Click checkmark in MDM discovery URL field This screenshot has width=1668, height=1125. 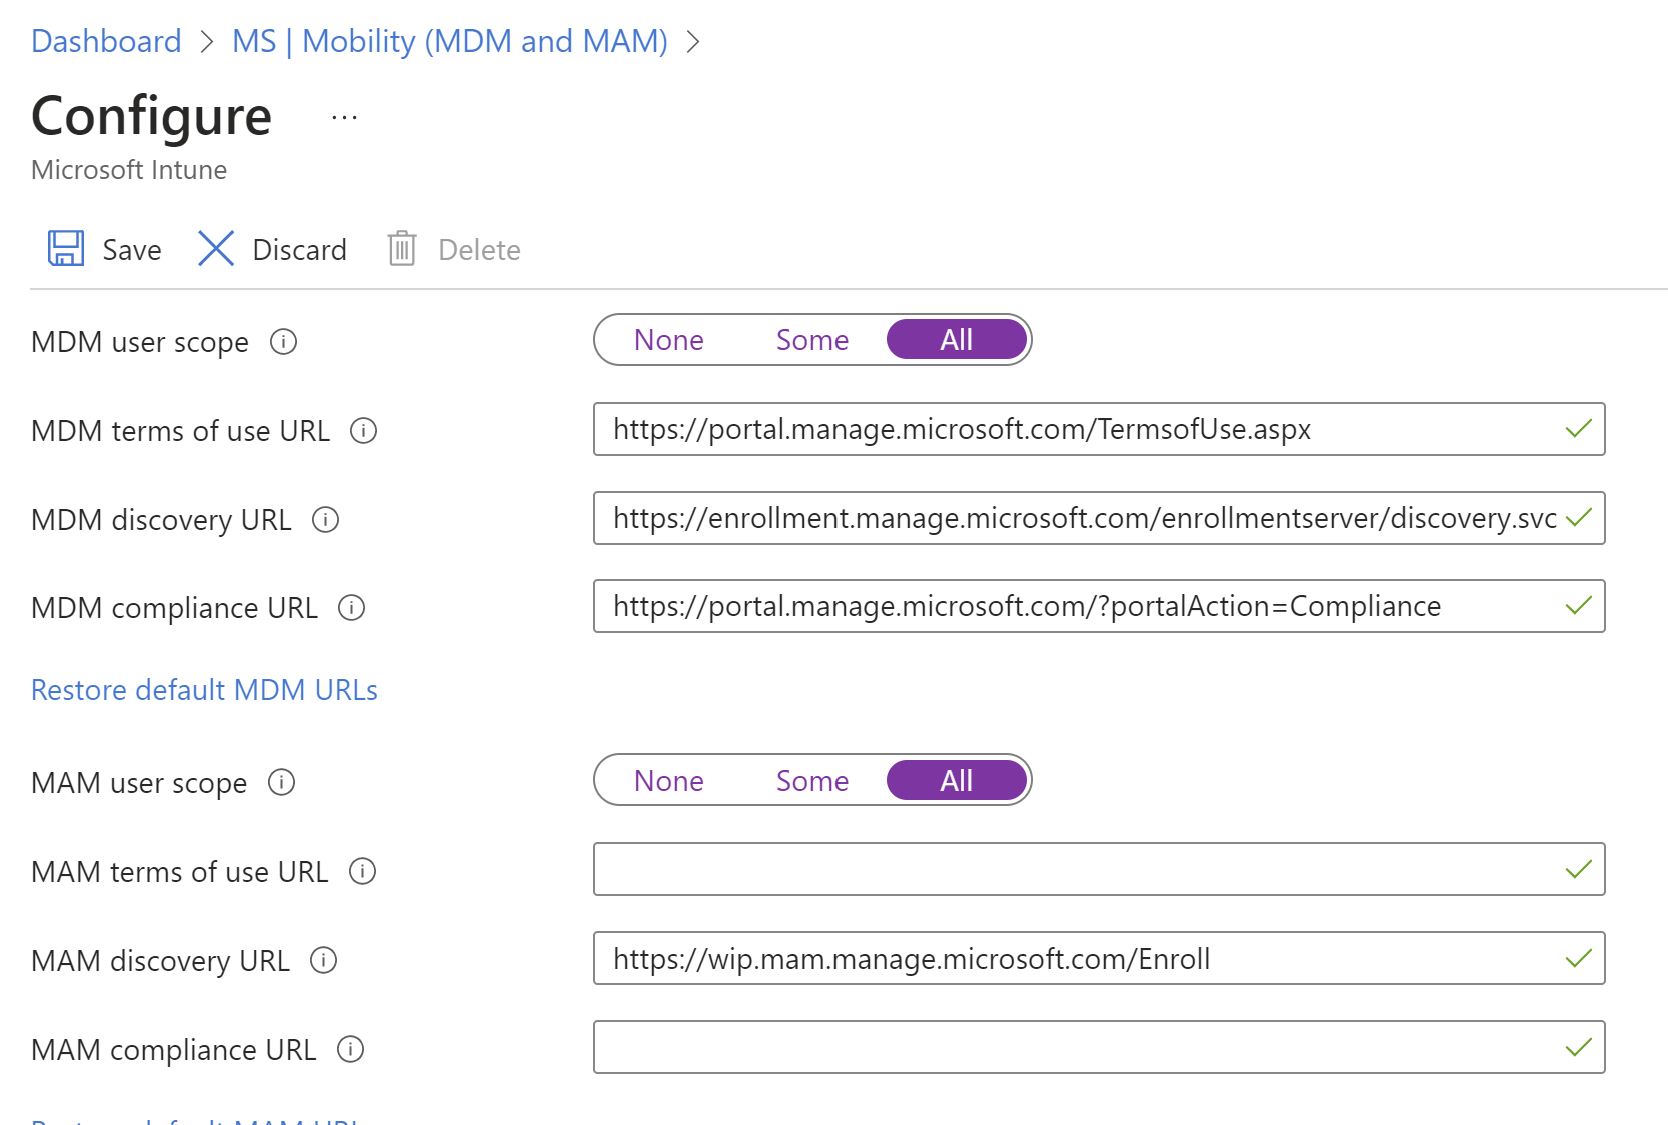tap(1579, 518)
